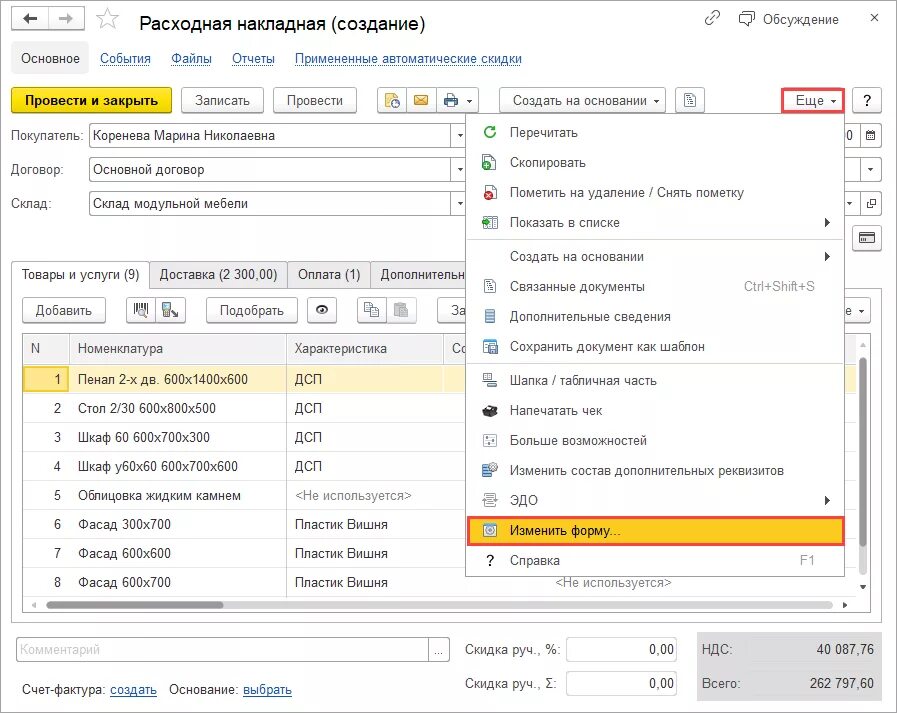Select Больше возможностей menu item

click(x=656, y=441)
